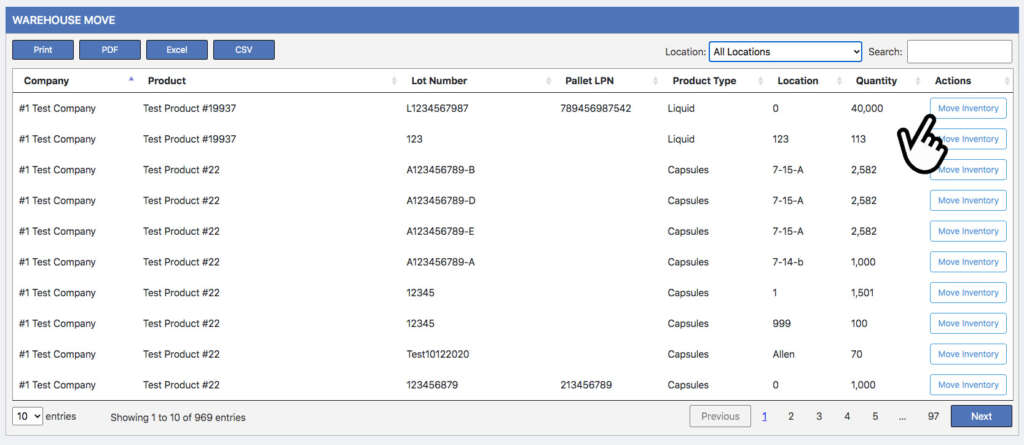This screenshot has width=1024, height=445.
Task: Jump to last page 97
Action: point(932,416)
